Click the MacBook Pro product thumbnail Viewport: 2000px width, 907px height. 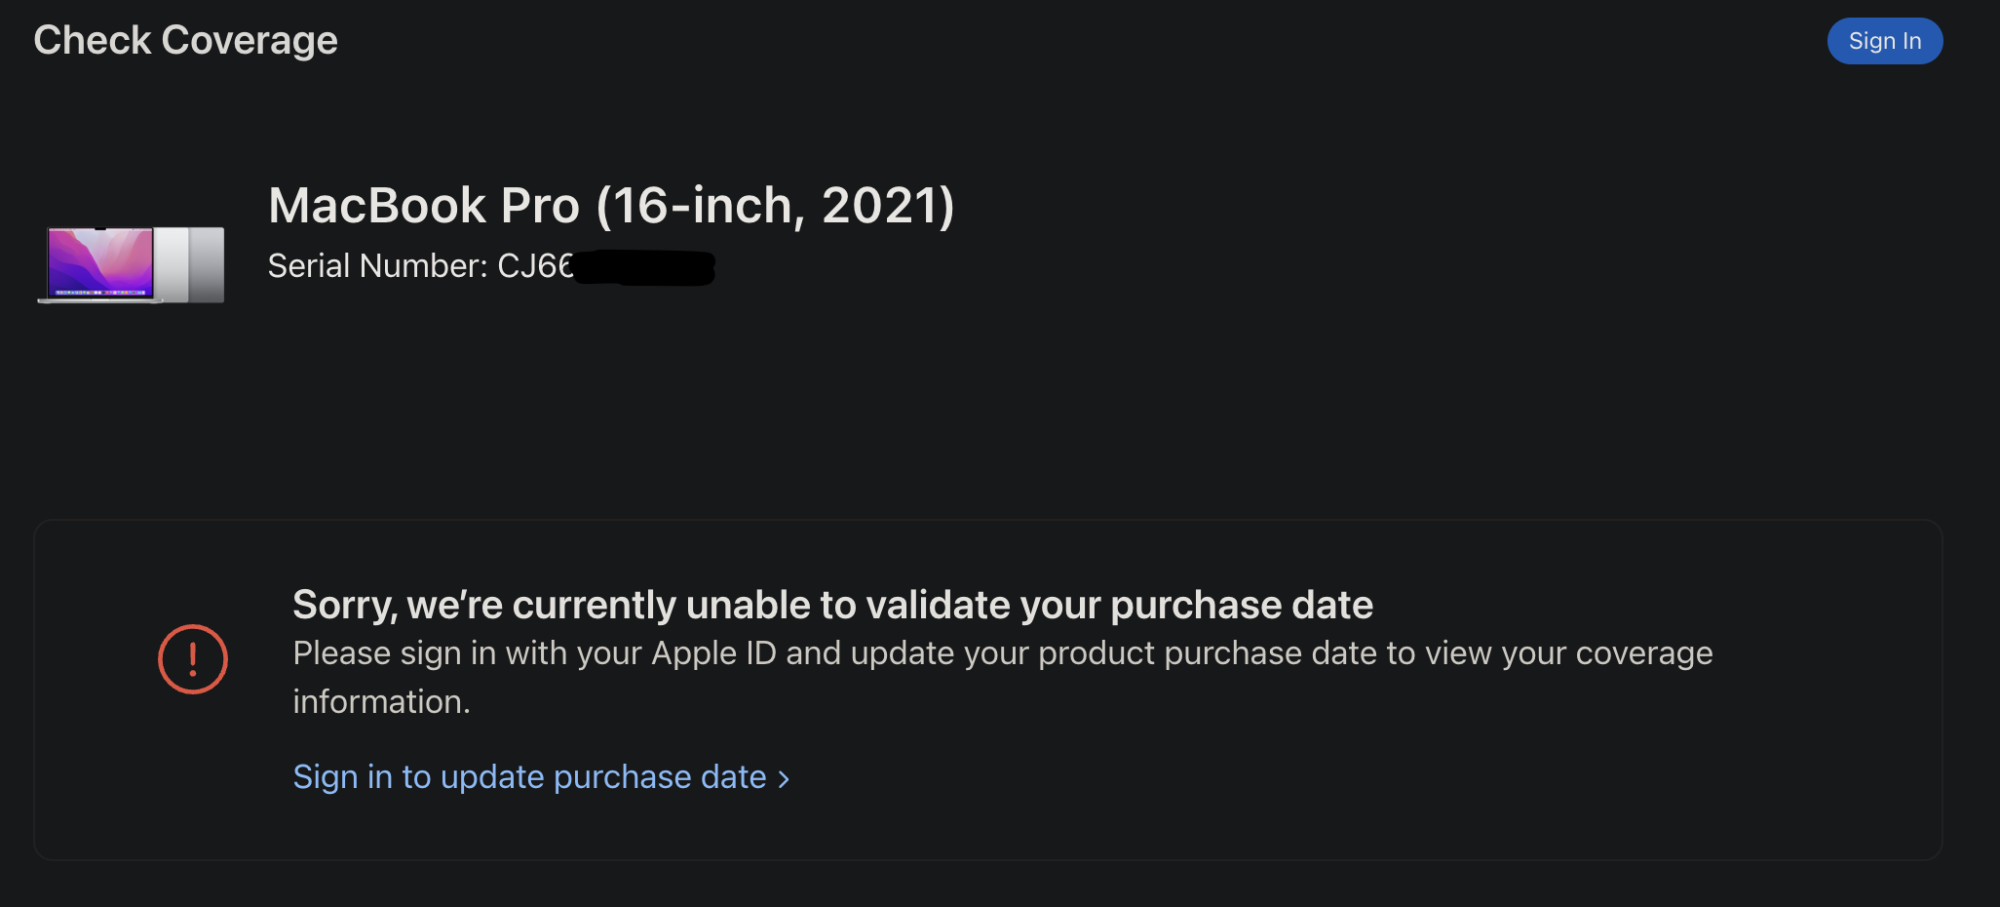coord(131,264)
